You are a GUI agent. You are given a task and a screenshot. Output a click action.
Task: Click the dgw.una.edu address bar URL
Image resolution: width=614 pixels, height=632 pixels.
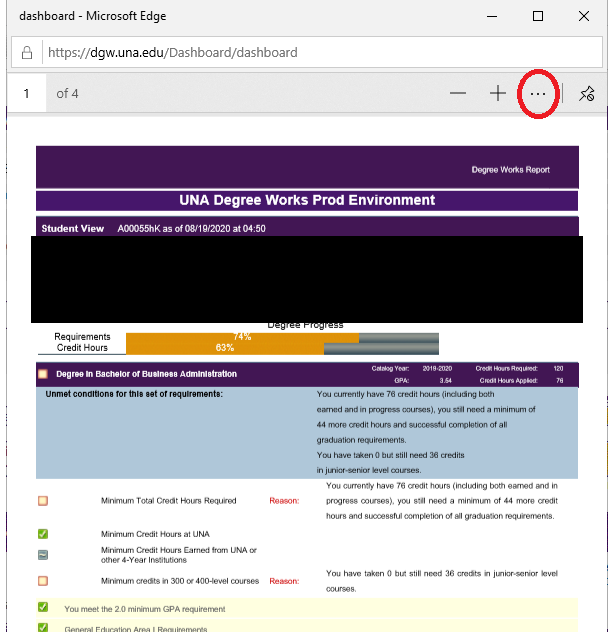pyautogui.click(x=173, y=52)
